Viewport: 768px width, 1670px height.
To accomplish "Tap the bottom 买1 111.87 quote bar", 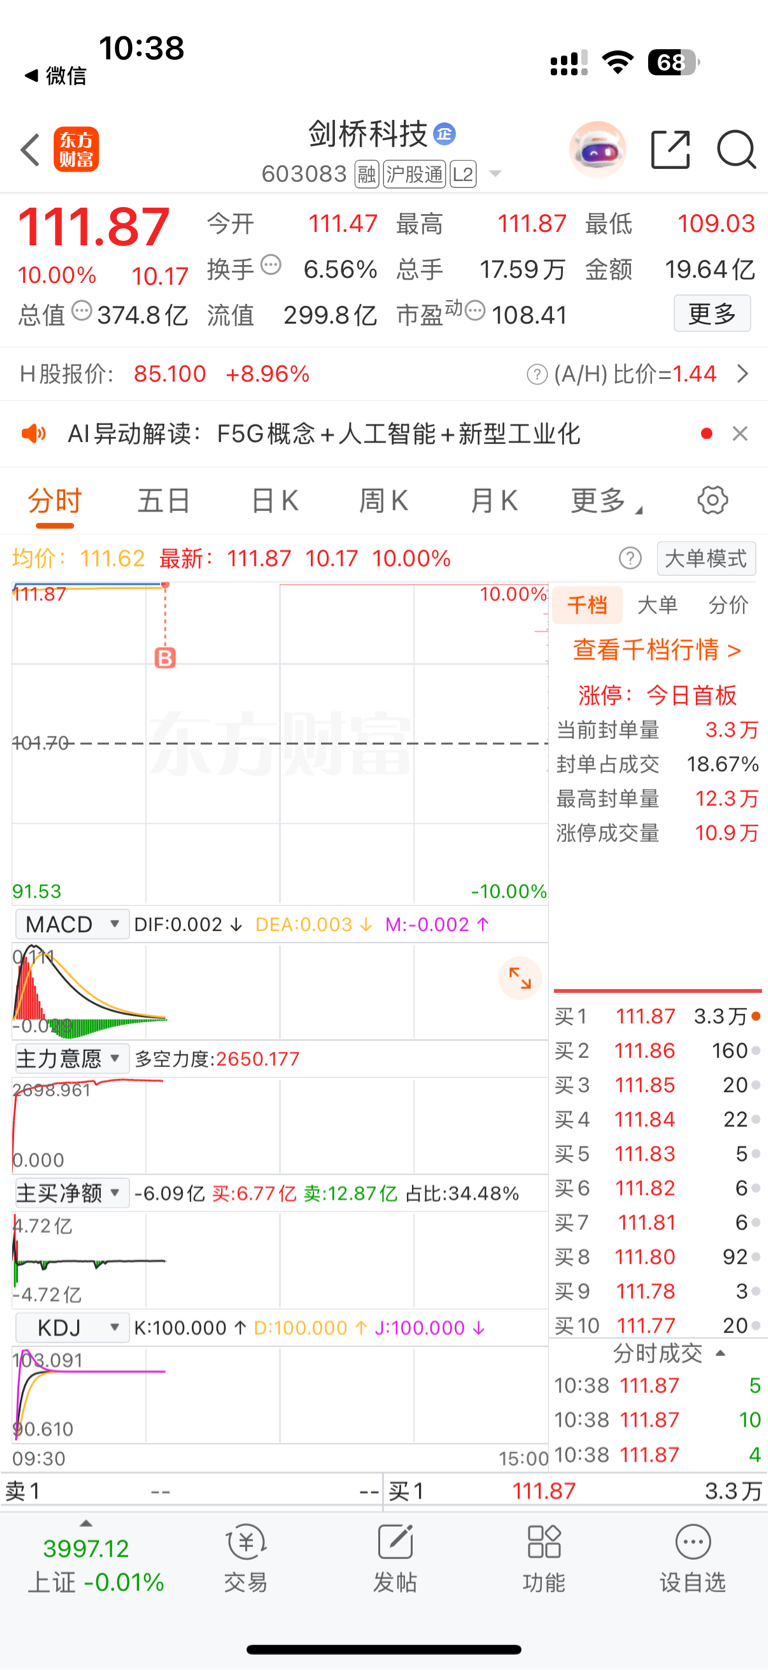I will coord(575,1491).
